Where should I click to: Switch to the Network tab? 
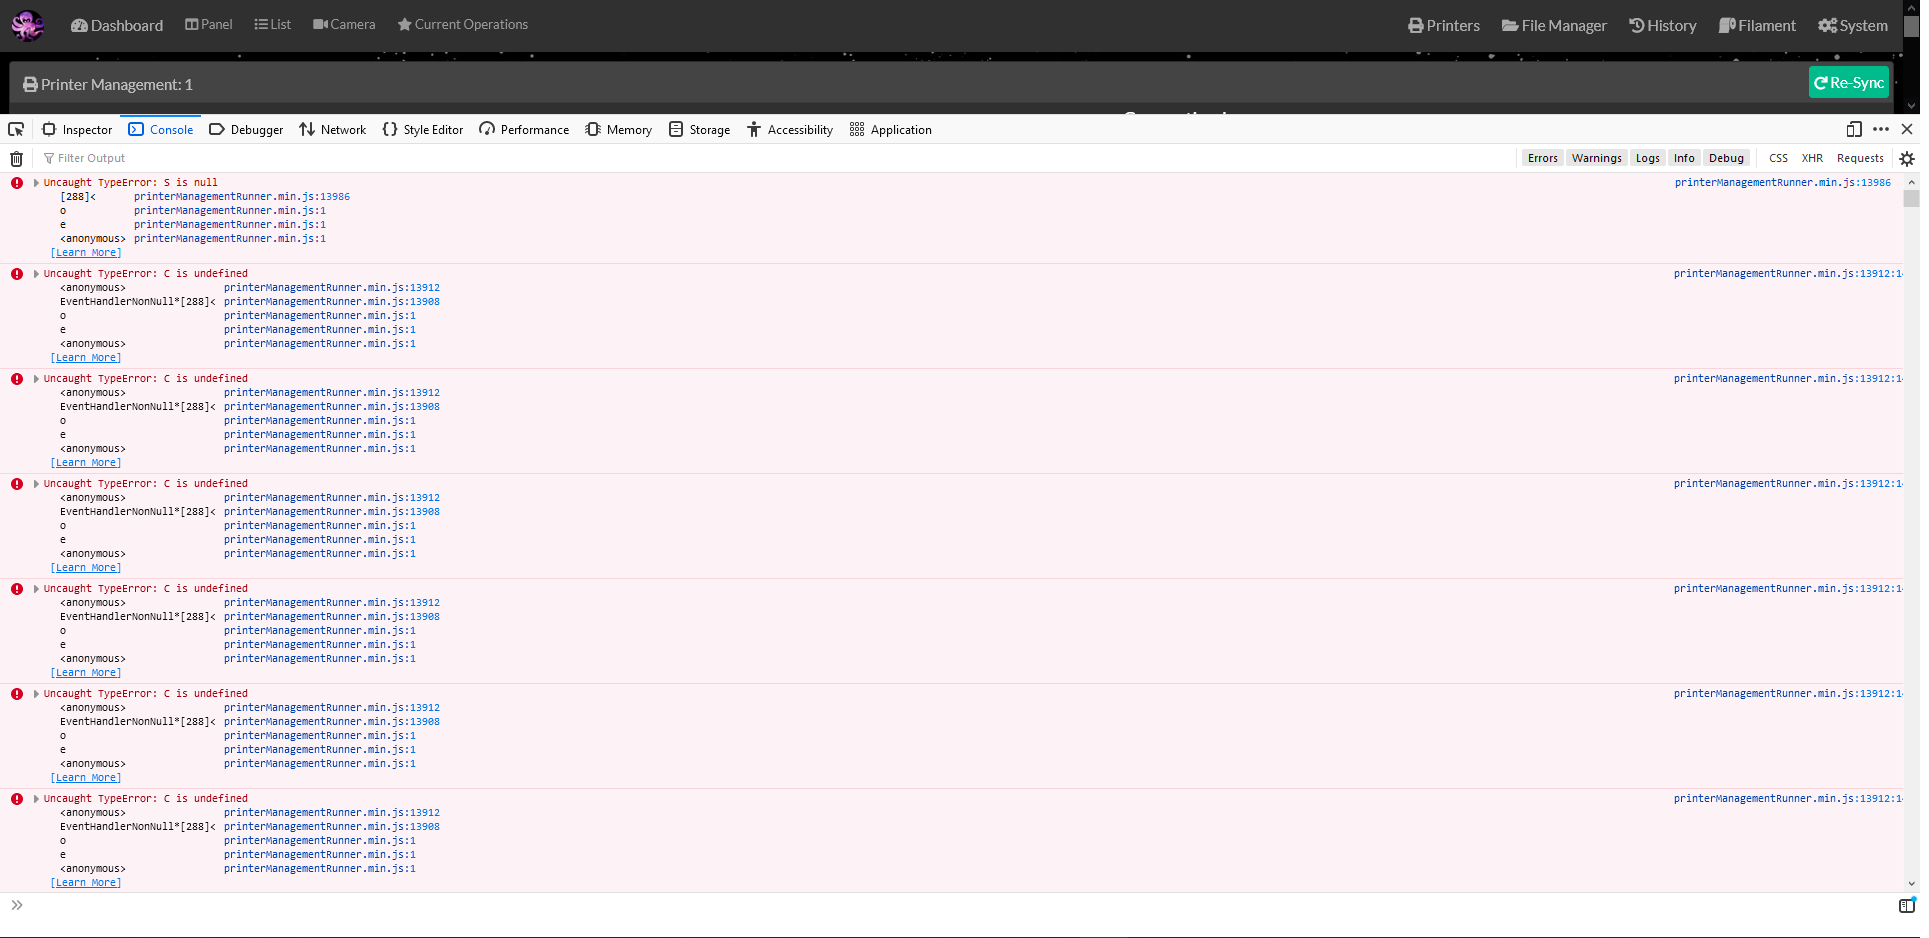pos(332,129)
